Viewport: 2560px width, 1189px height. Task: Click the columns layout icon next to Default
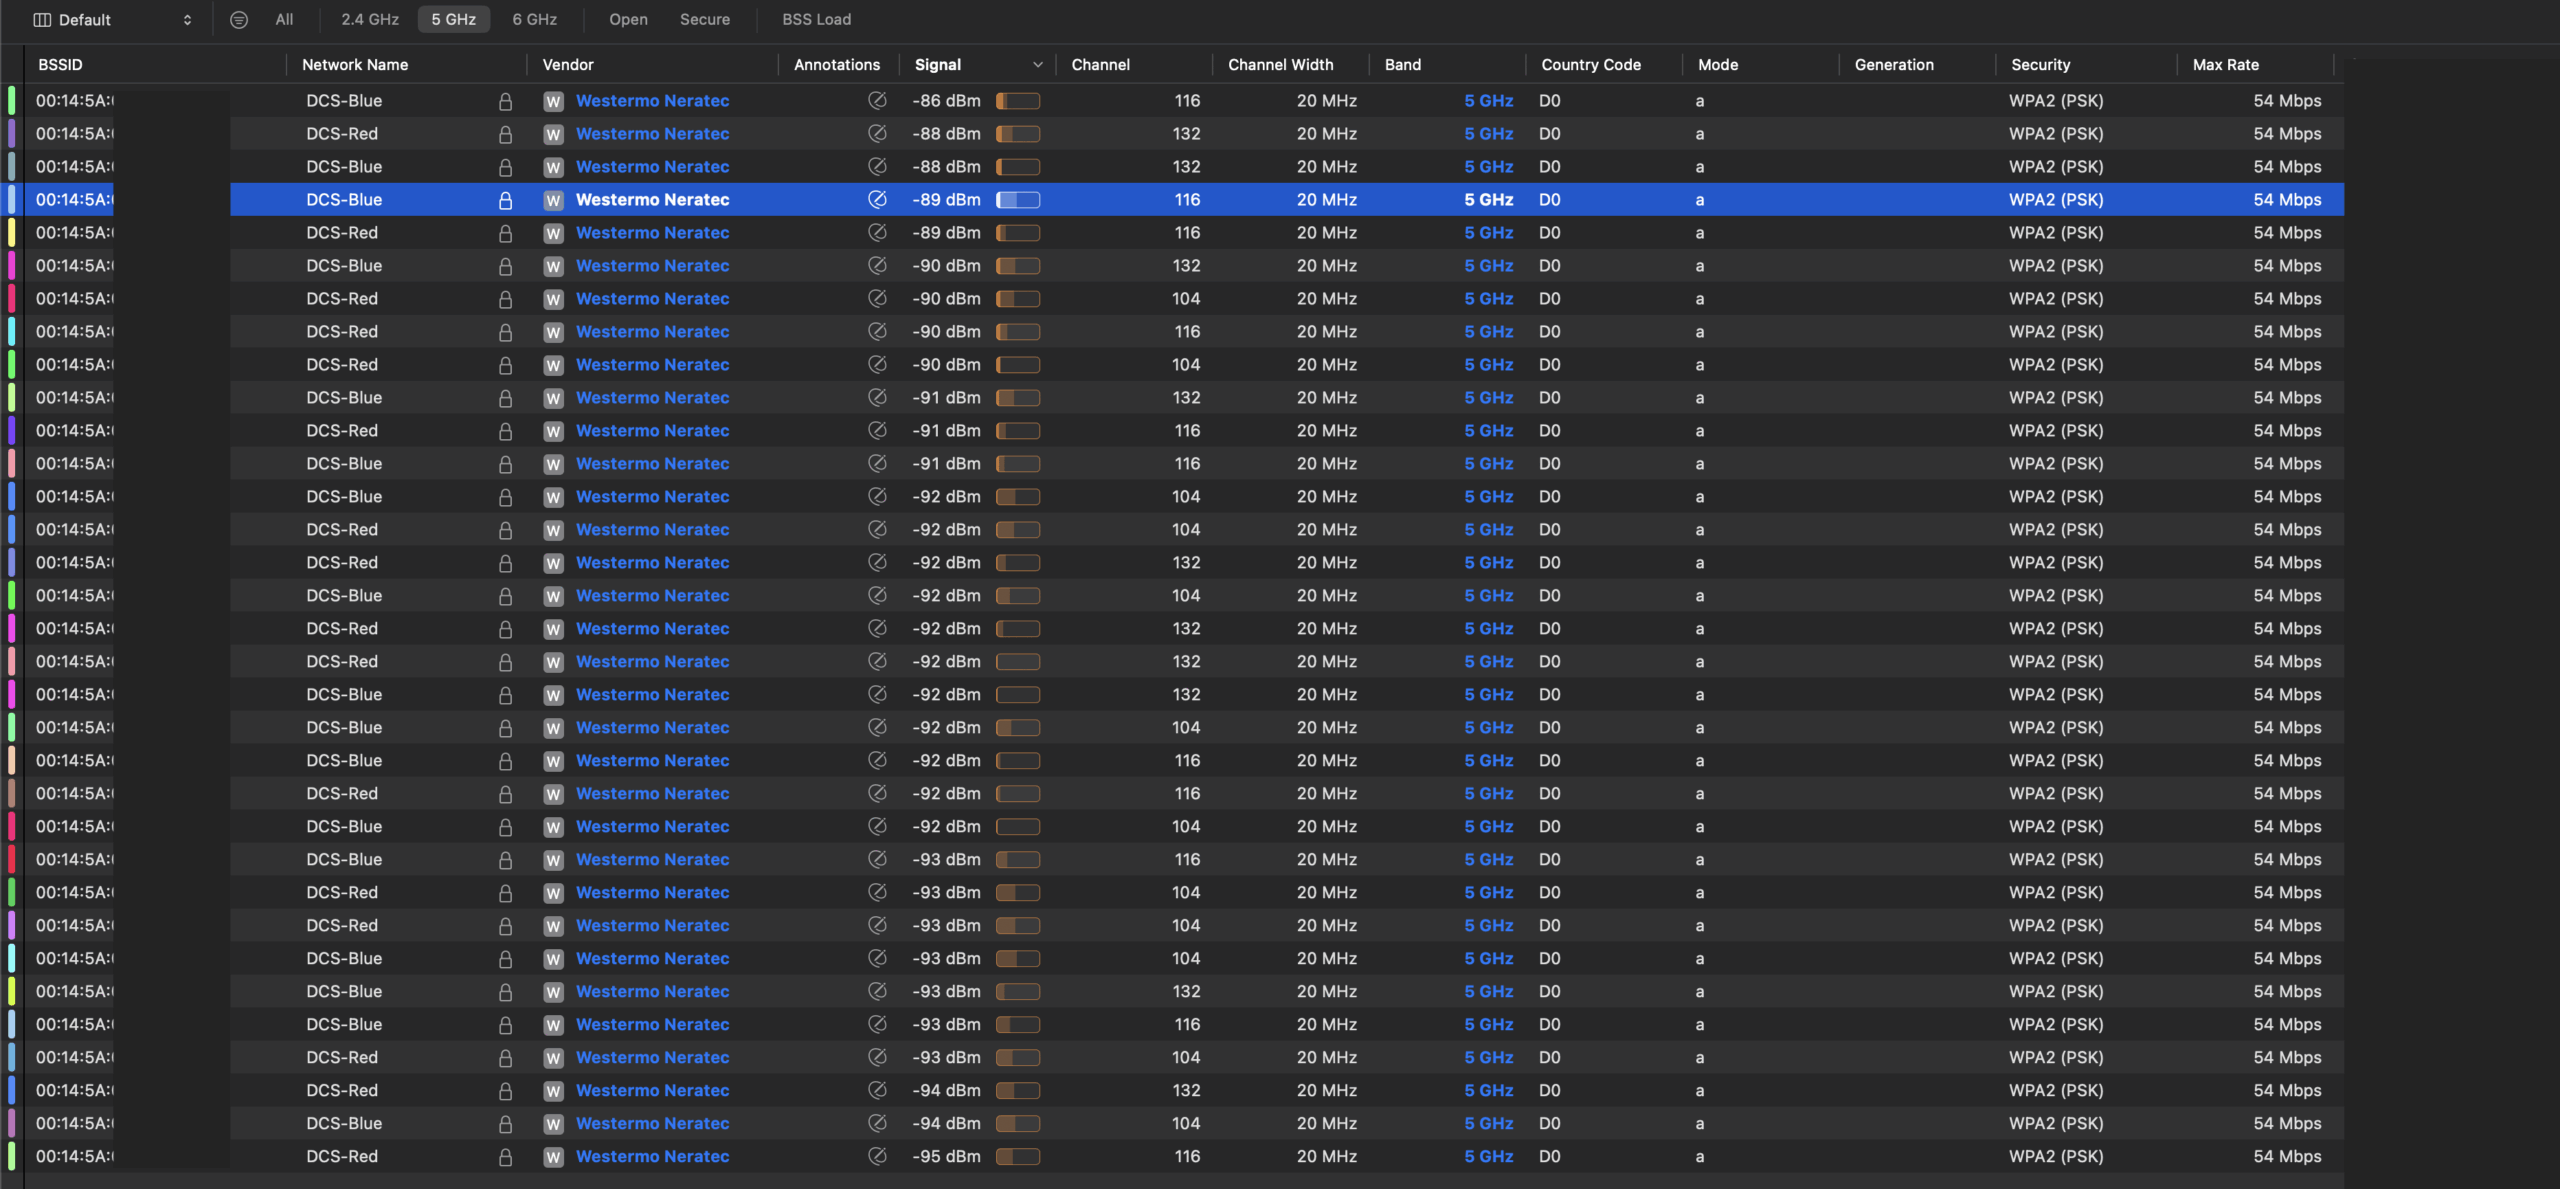(42, 20)
